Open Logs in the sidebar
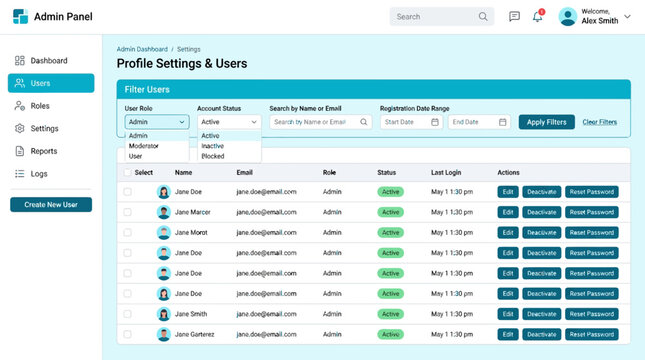645x360 pixels. [51, 174]
